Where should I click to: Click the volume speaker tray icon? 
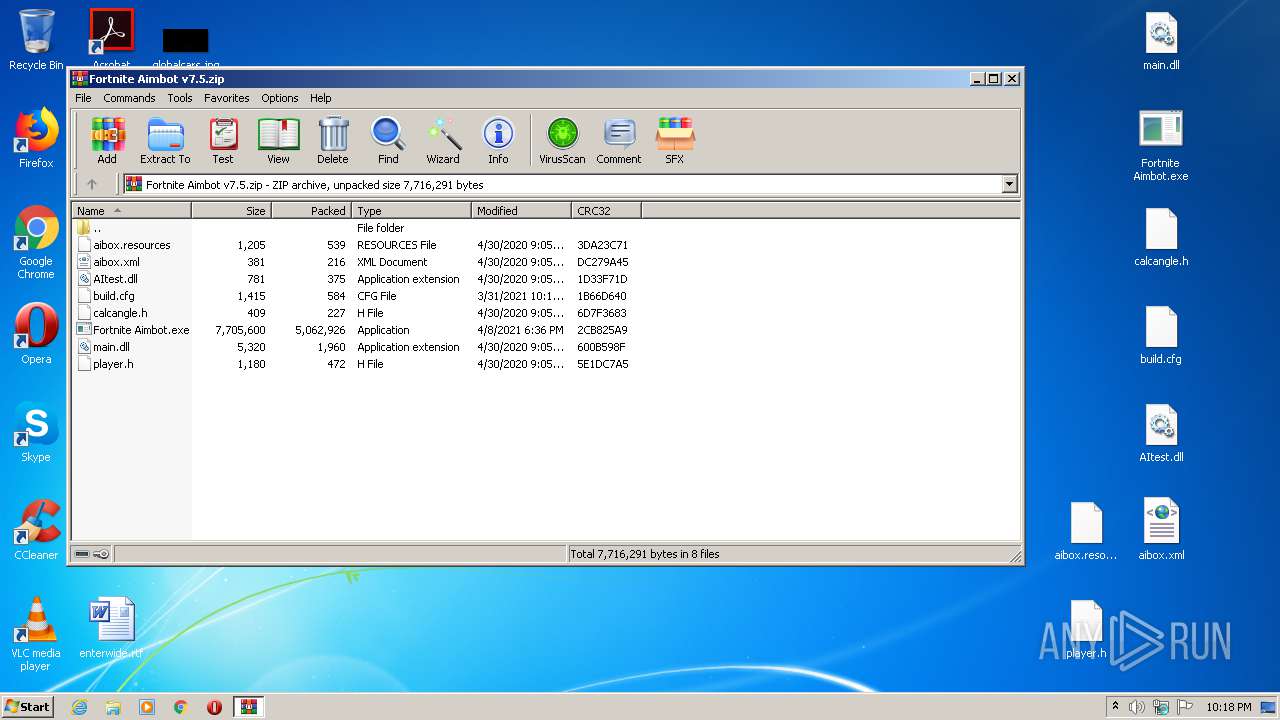[1137, 707]
